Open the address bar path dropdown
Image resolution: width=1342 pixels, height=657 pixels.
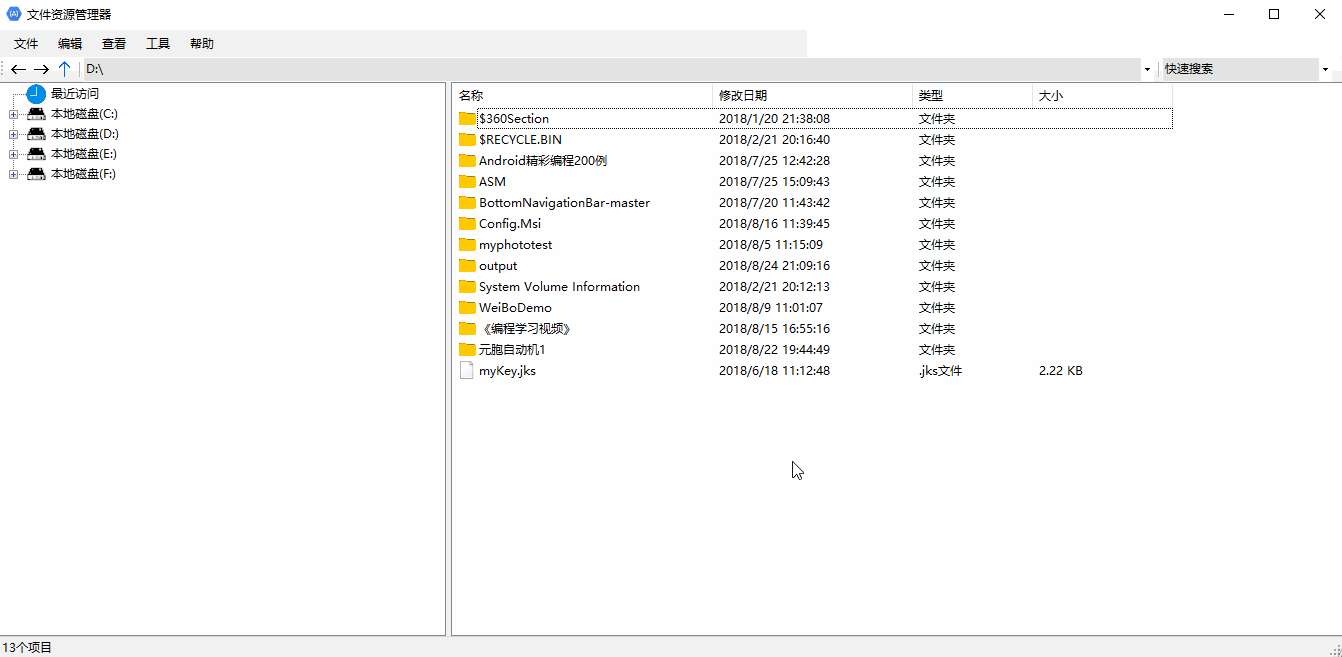[x=1147, y=70]
